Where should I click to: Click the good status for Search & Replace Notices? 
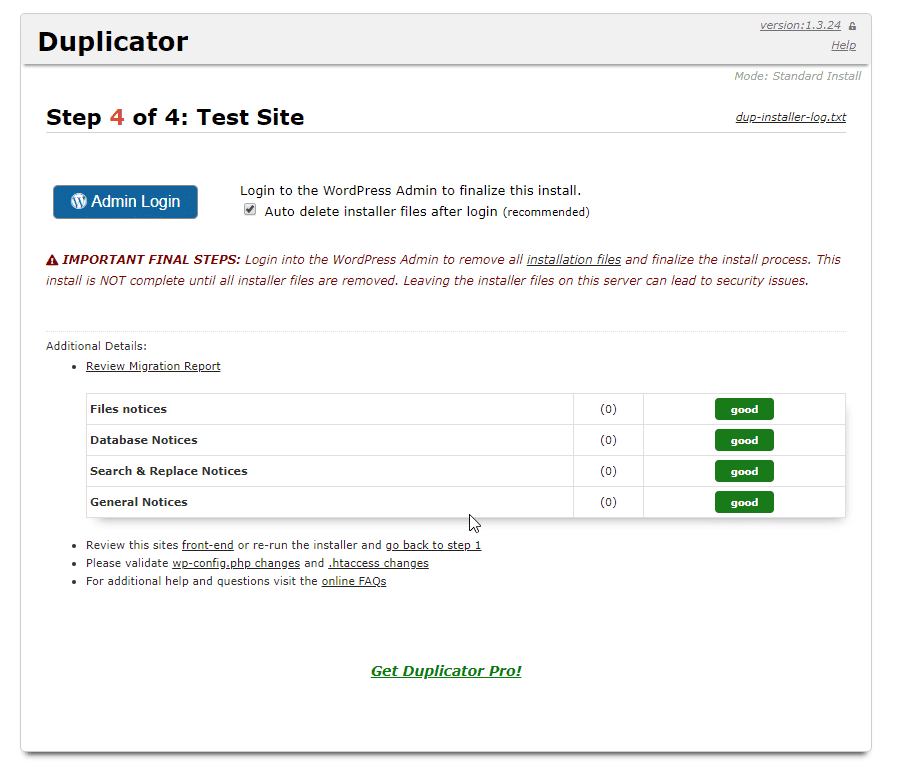[744, 471]
